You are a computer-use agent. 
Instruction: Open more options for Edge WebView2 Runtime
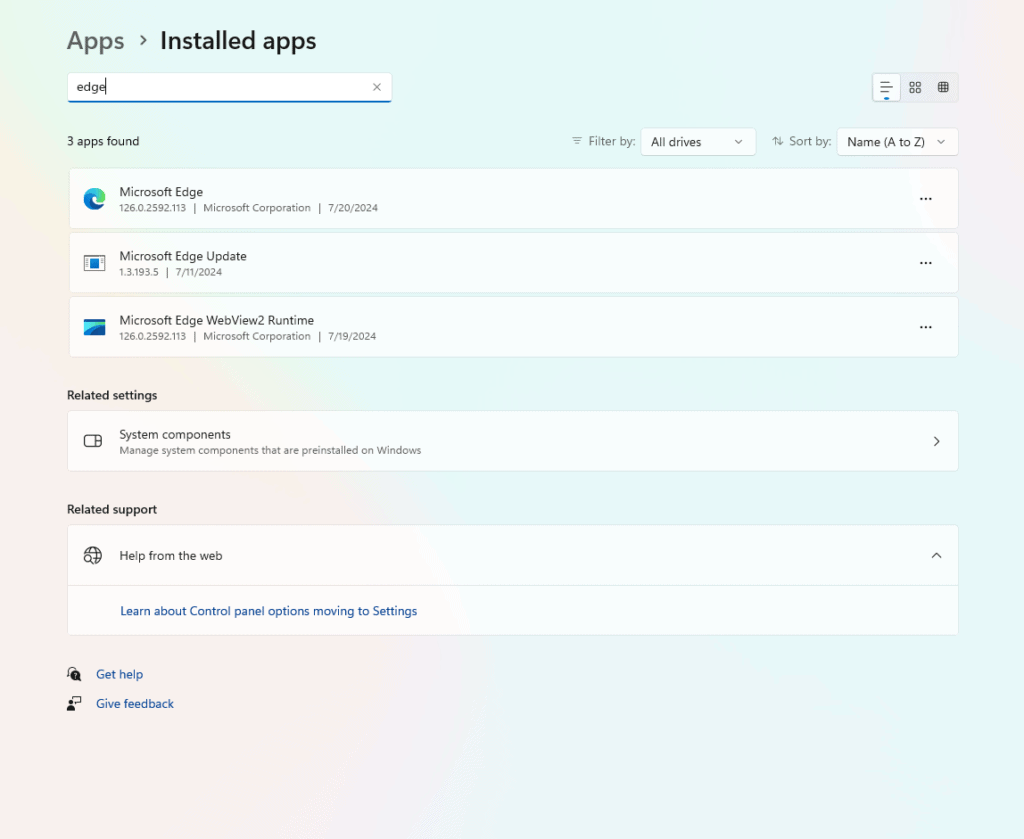click(x=925, y=327)
